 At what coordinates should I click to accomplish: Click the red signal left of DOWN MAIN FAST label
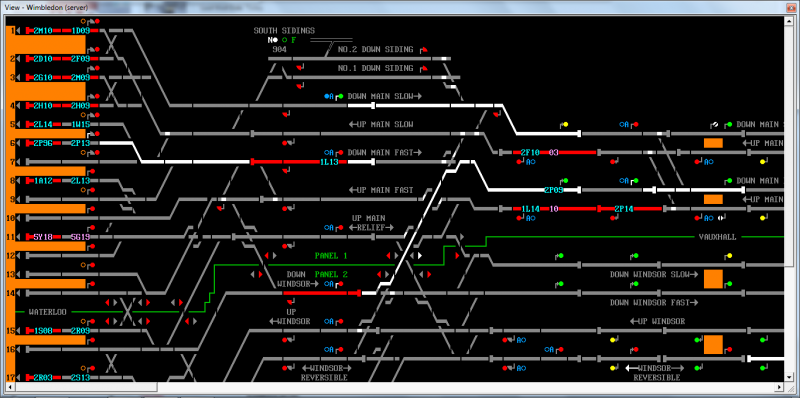(341, 153)
